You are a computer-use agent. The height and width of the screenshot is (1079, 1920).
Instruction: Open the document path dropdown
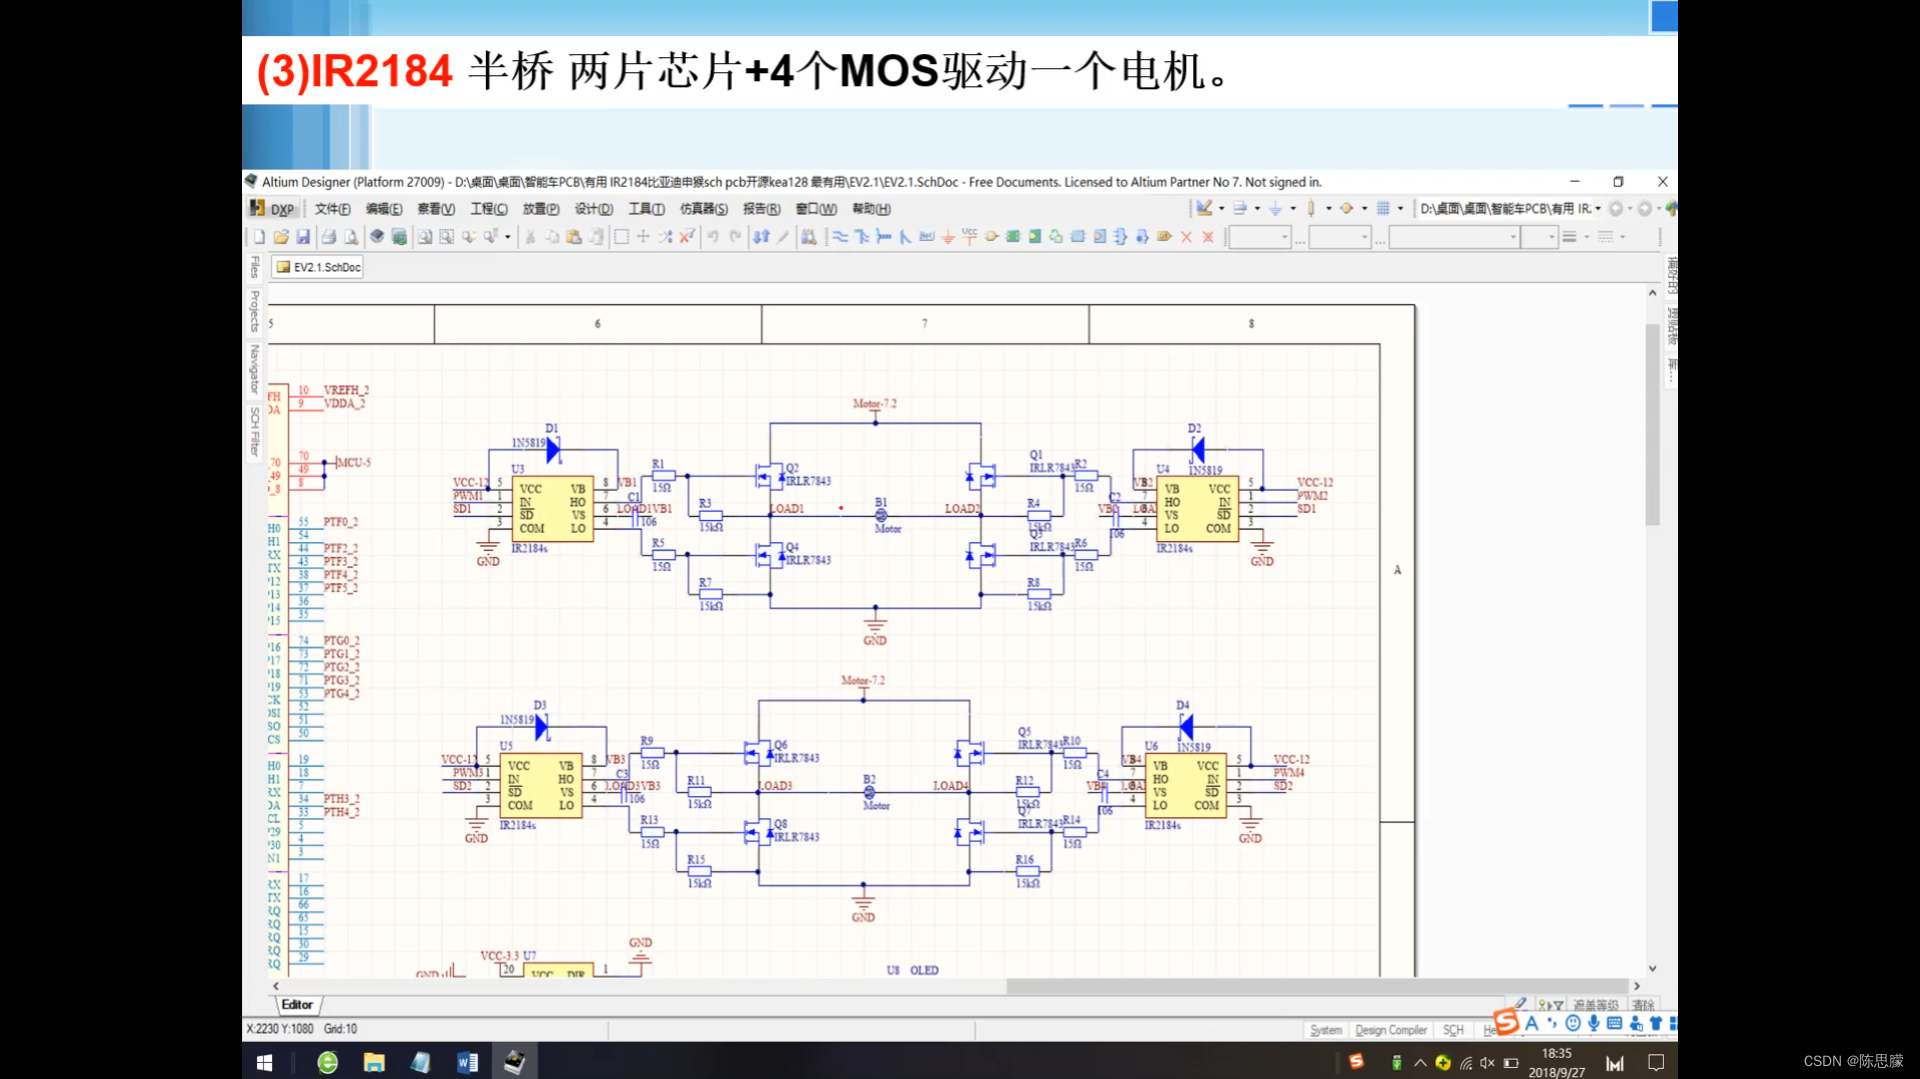[1598, 208]
